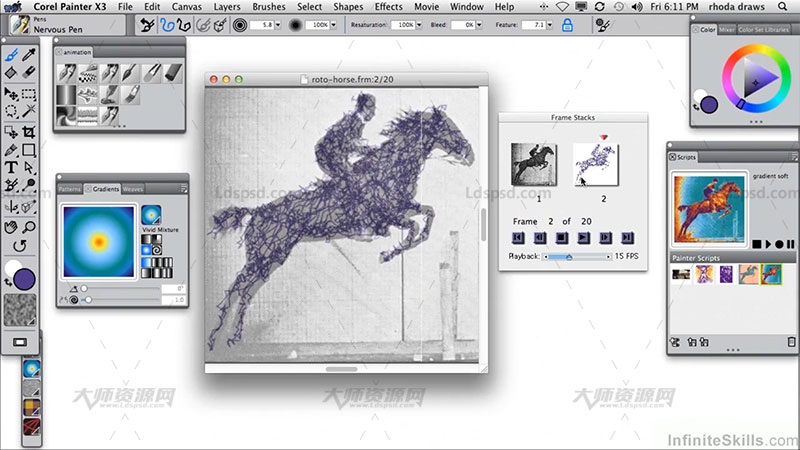Record script button in Scripts panel
This screenshot has height=450, width=800.
(779, 244)
